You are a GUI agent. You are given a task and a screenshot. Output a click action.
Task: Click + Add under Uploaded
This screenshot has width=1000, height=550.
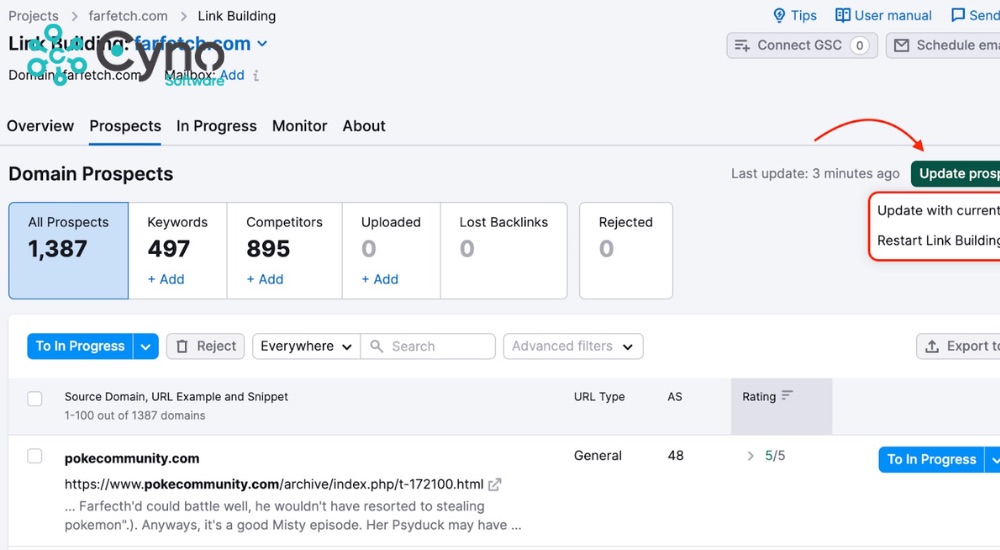pyautogui.click(x=379, y=279)
